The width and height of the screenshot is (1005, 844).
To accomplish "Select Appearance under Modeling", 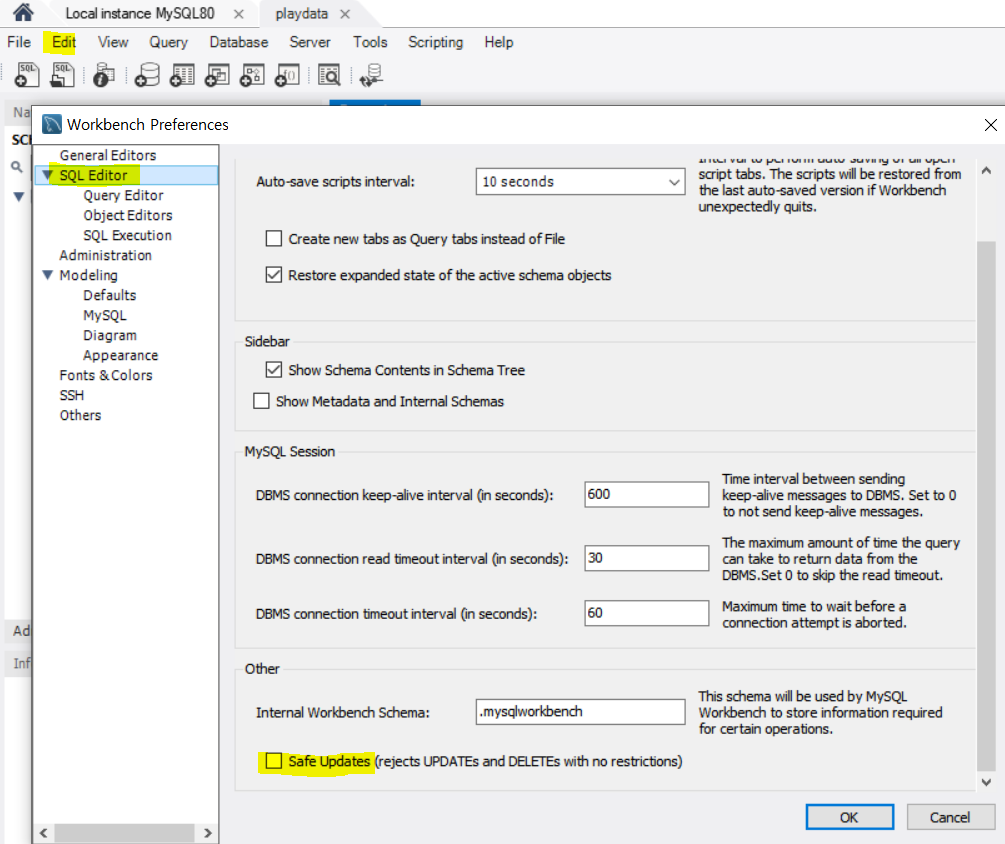I will (x=120, y=355).
